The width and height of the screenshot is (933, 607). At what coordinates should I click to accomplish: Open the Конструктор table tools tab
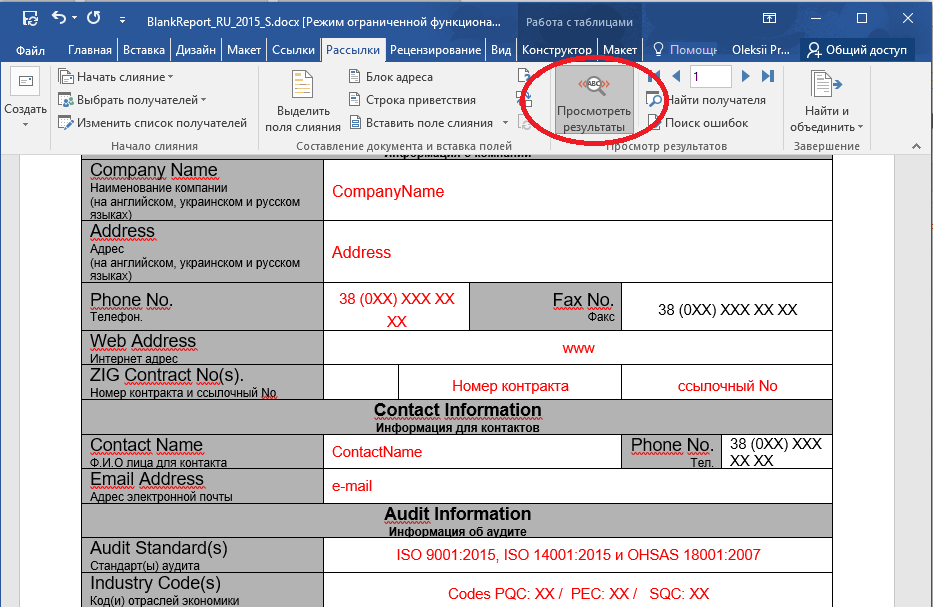pyautogui.click(x=557, y=50)
